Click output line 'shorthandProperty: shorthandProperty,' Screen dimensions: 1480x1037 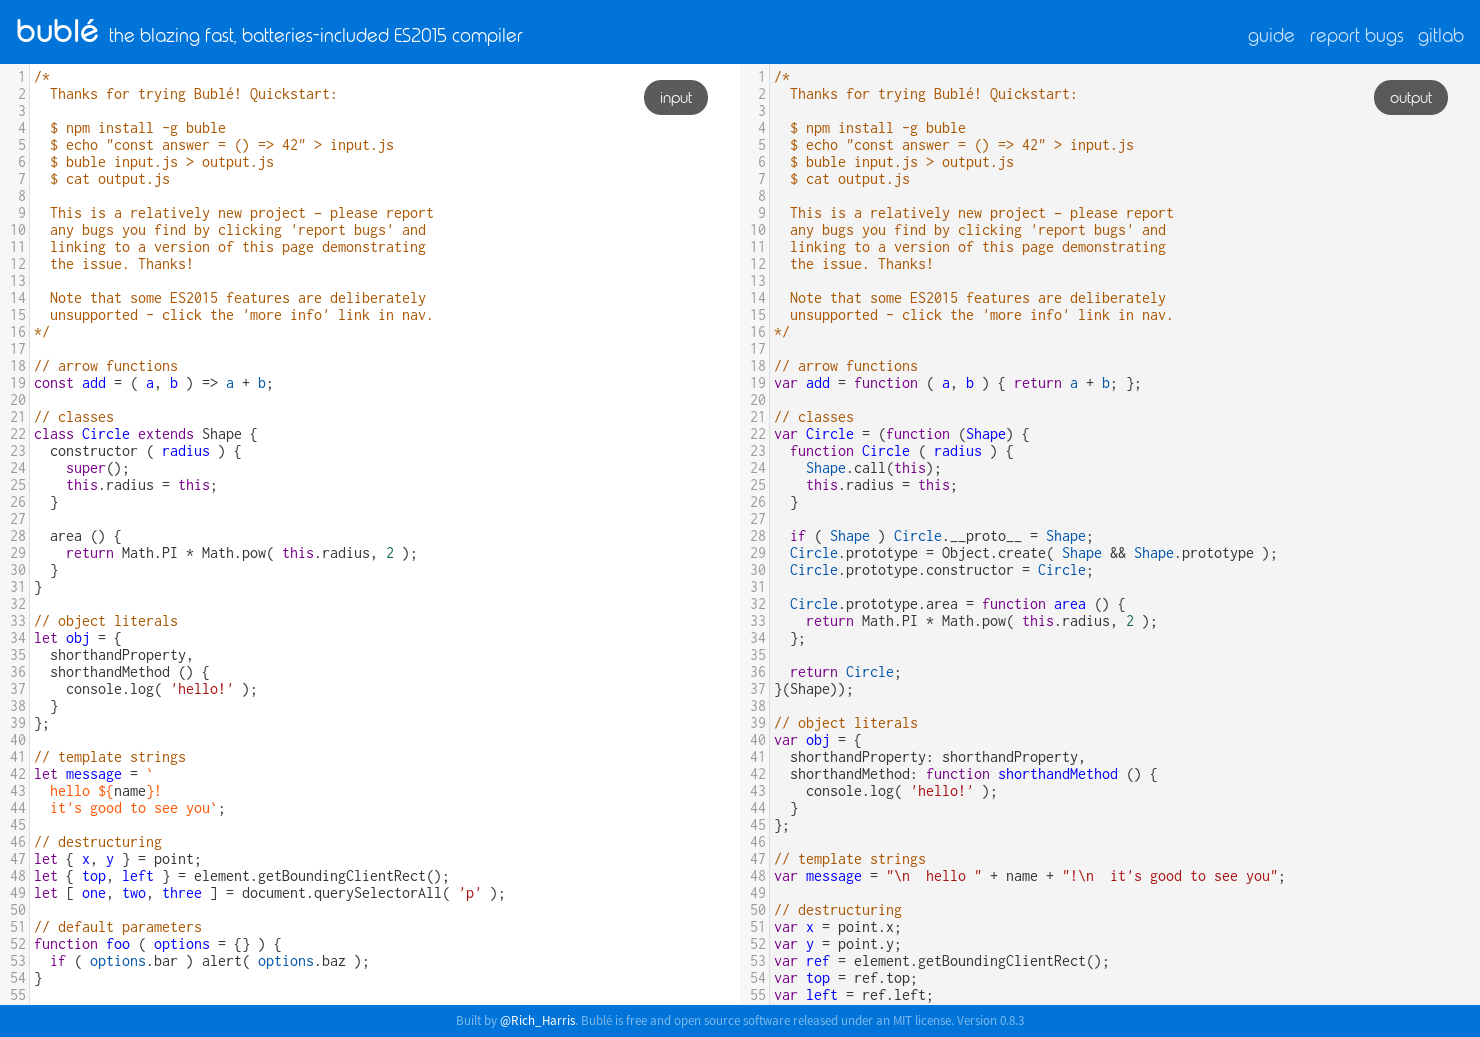click(x=938, y=757)
